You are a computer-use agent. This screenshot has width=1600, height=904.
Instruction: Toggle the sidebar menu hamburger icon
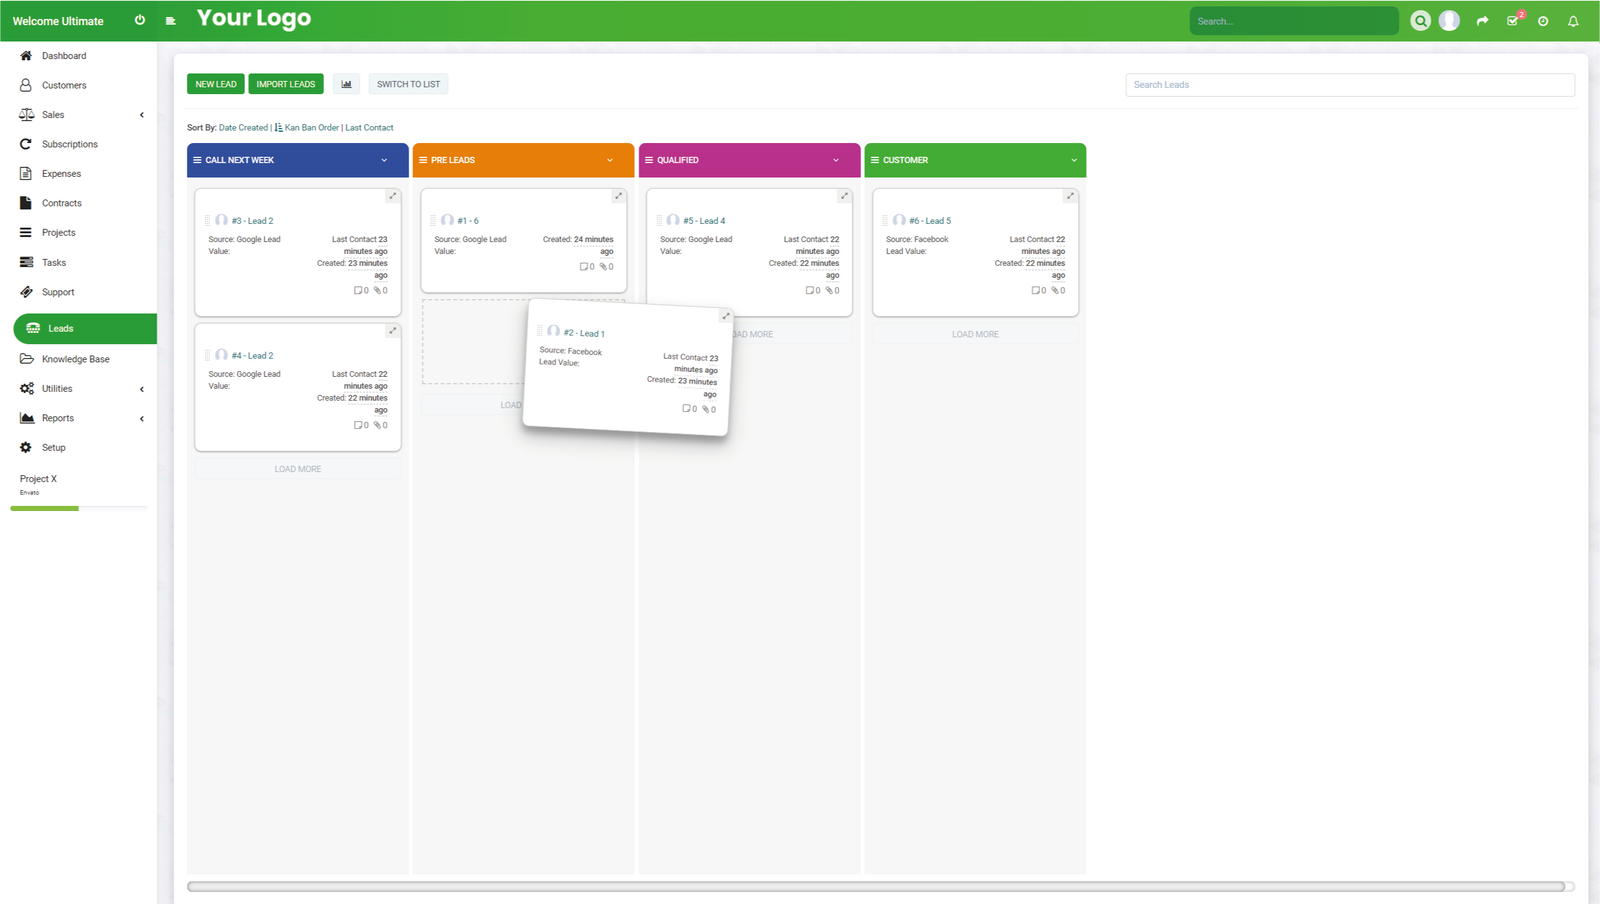click(x=171, y=20)
